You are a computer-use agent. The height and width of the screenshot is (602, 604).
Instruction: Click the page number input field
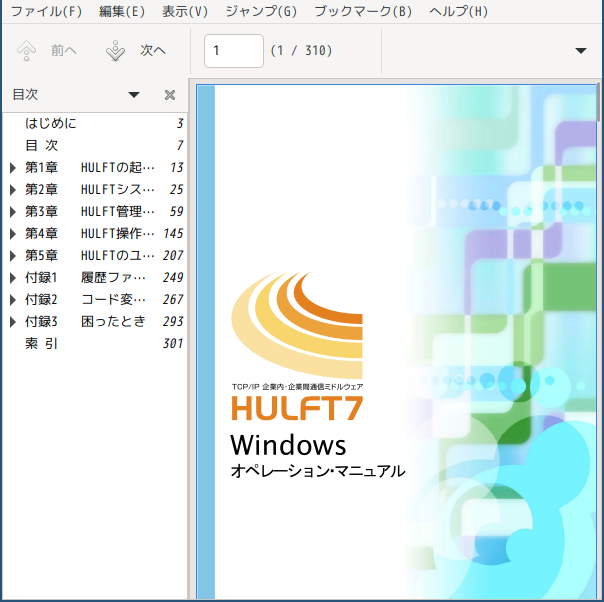tap(234, 51)
